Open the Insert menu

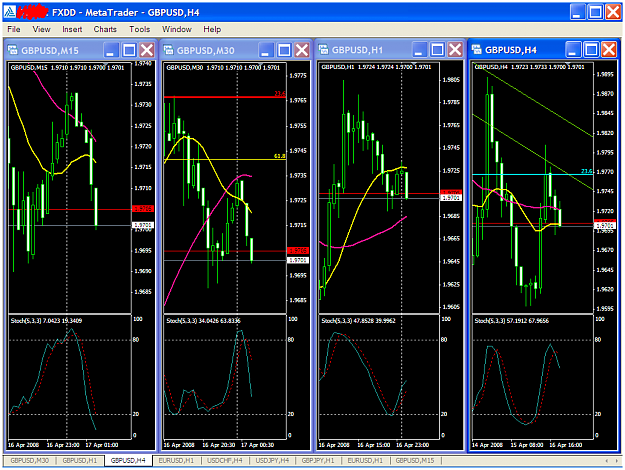pos(72,29)
